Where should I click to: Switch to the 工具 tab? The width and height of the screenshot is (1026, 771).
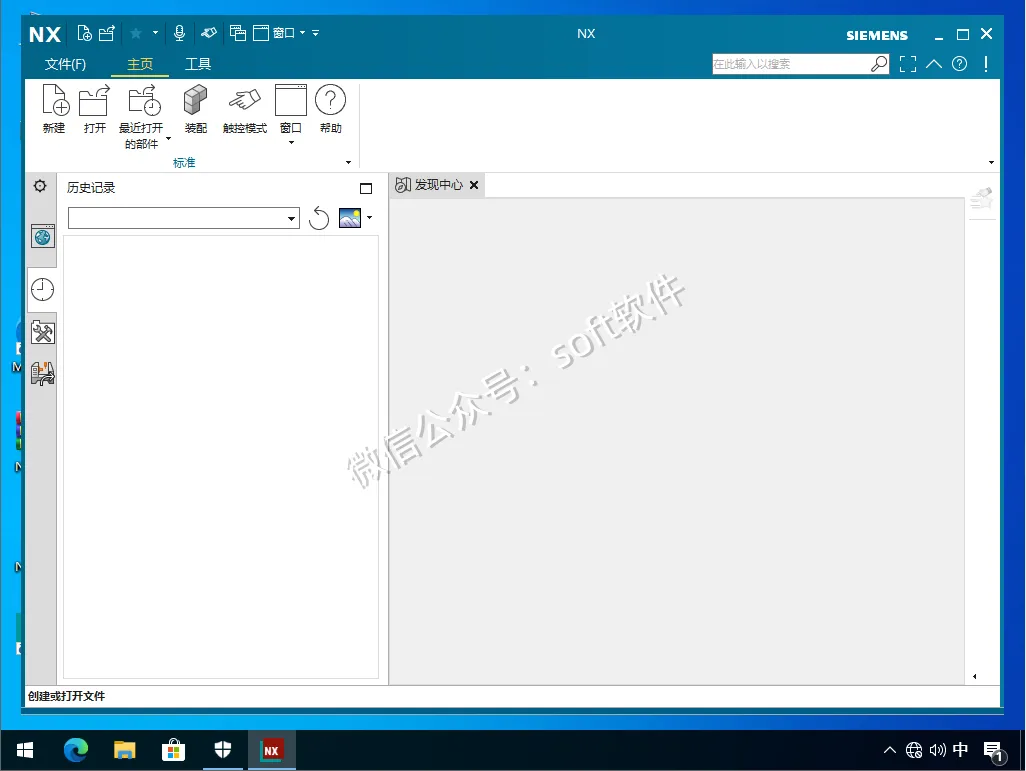(198, 64)
